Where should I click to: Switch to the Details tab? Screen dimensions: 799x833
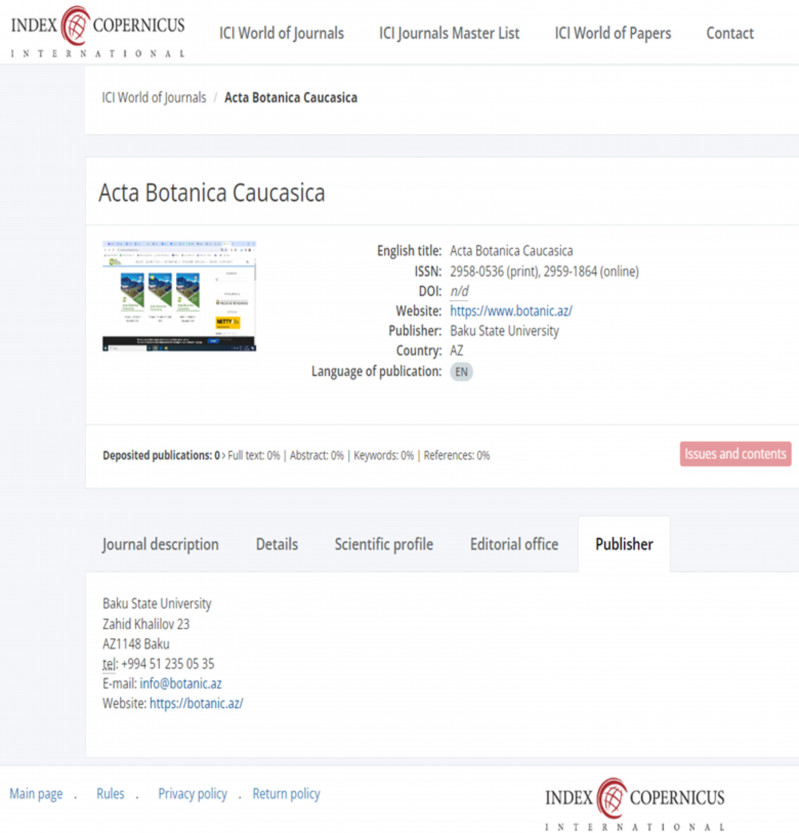[277, 544]
